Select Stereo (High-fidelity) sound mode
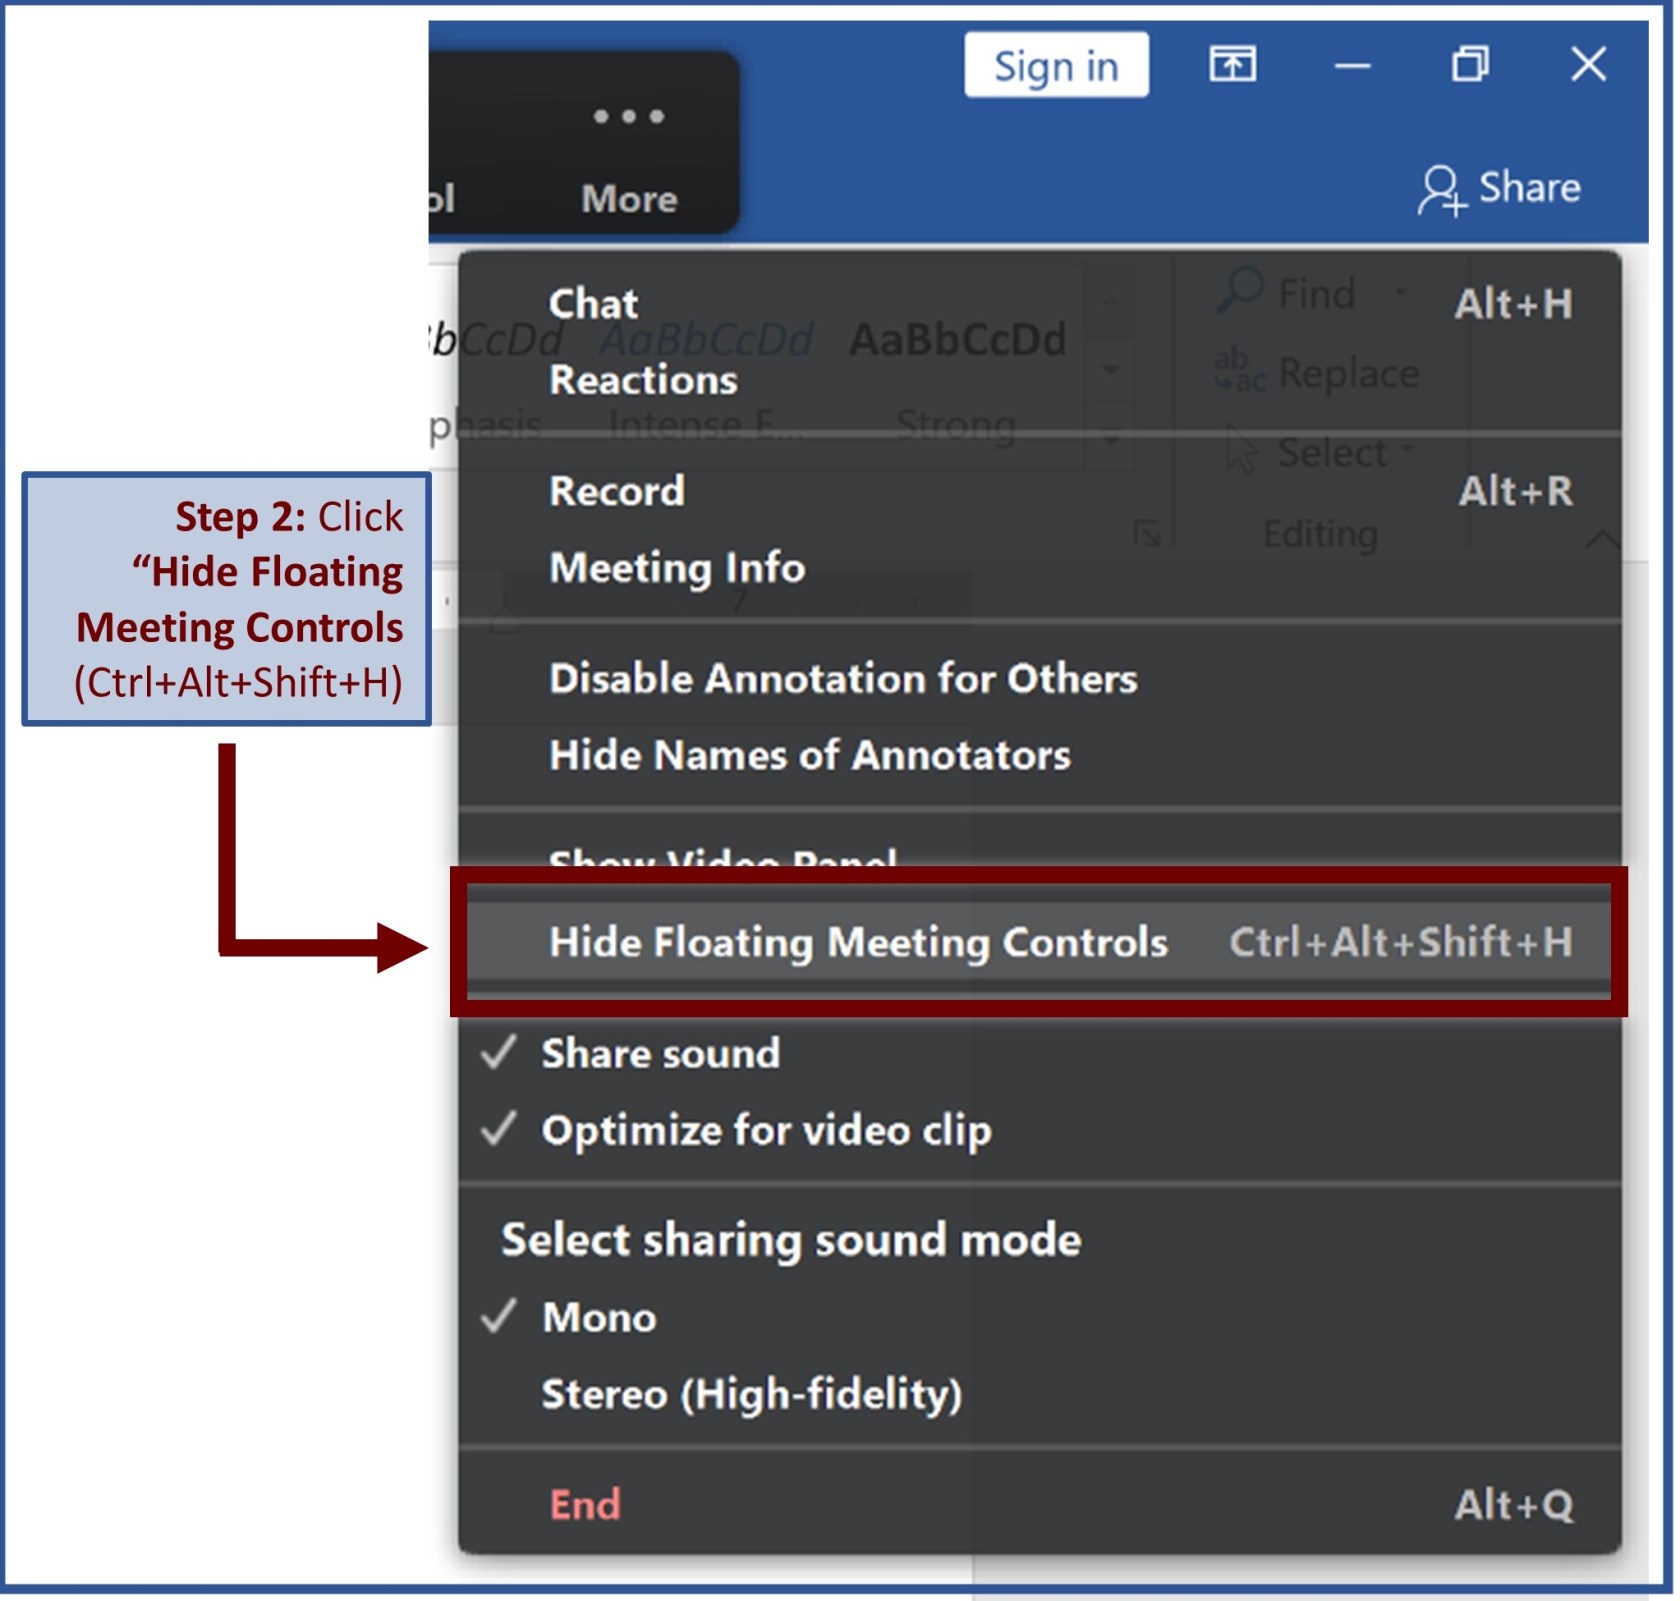The image size is (1680, 1601). pyautogui.click(x=750, y=1394)
